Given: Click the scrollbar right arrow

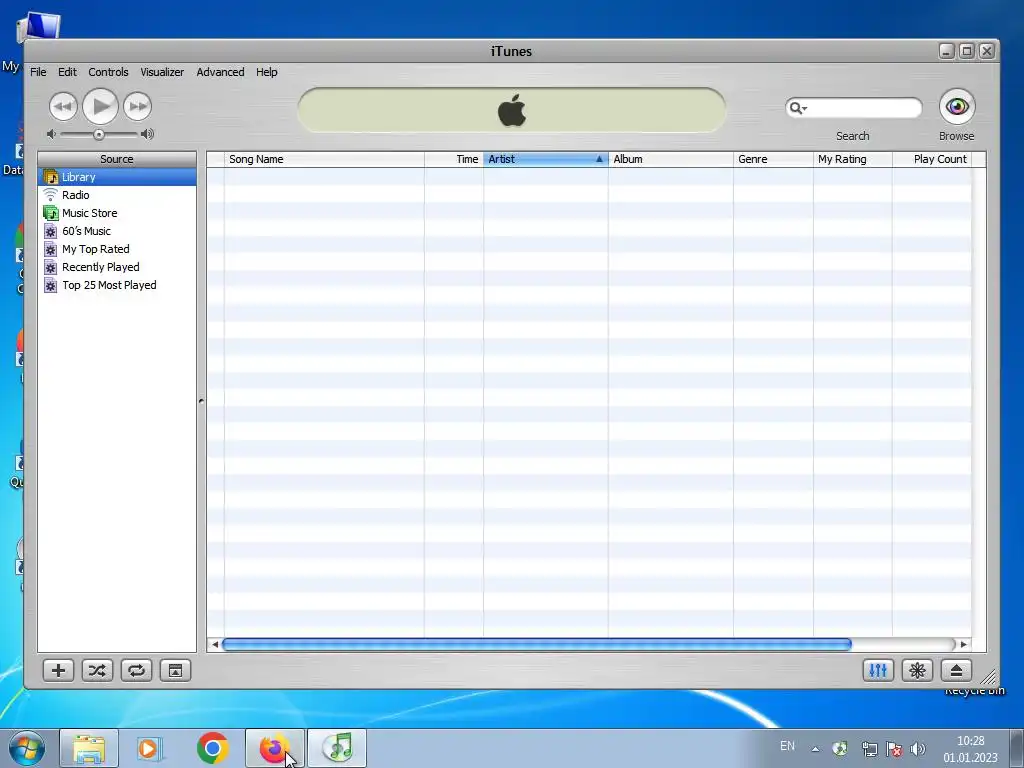Looking at the screenshot, I should [963, 645].
